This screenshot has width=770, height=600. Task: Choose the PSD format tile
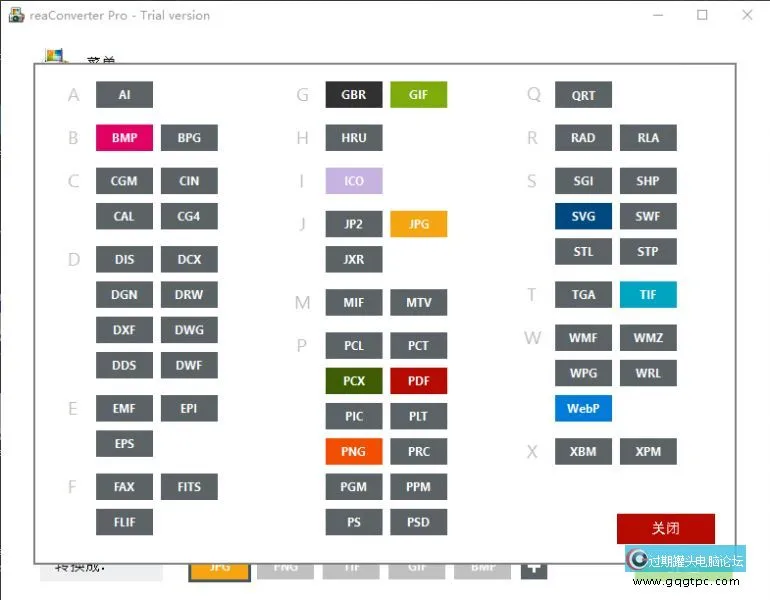pyautogui.click(x=418, y=522)
